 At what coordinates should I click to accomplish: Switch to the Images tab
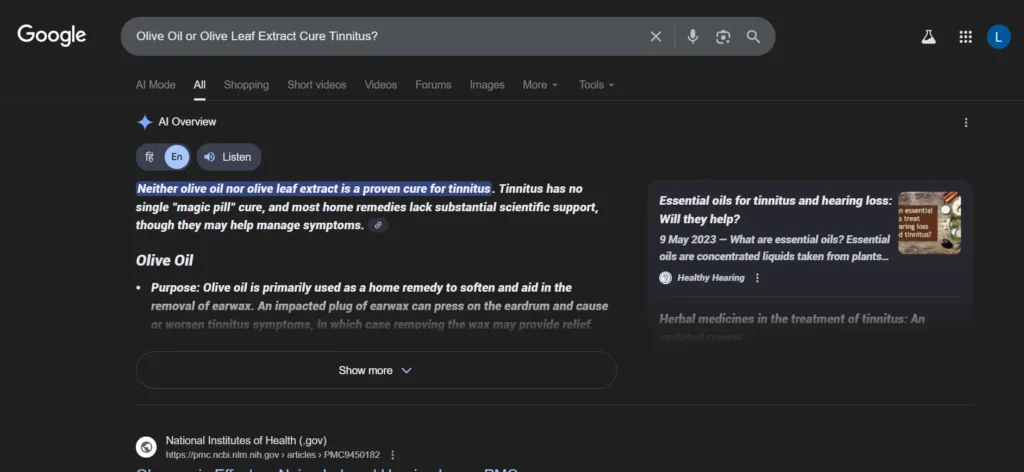(x=487, y=85)
